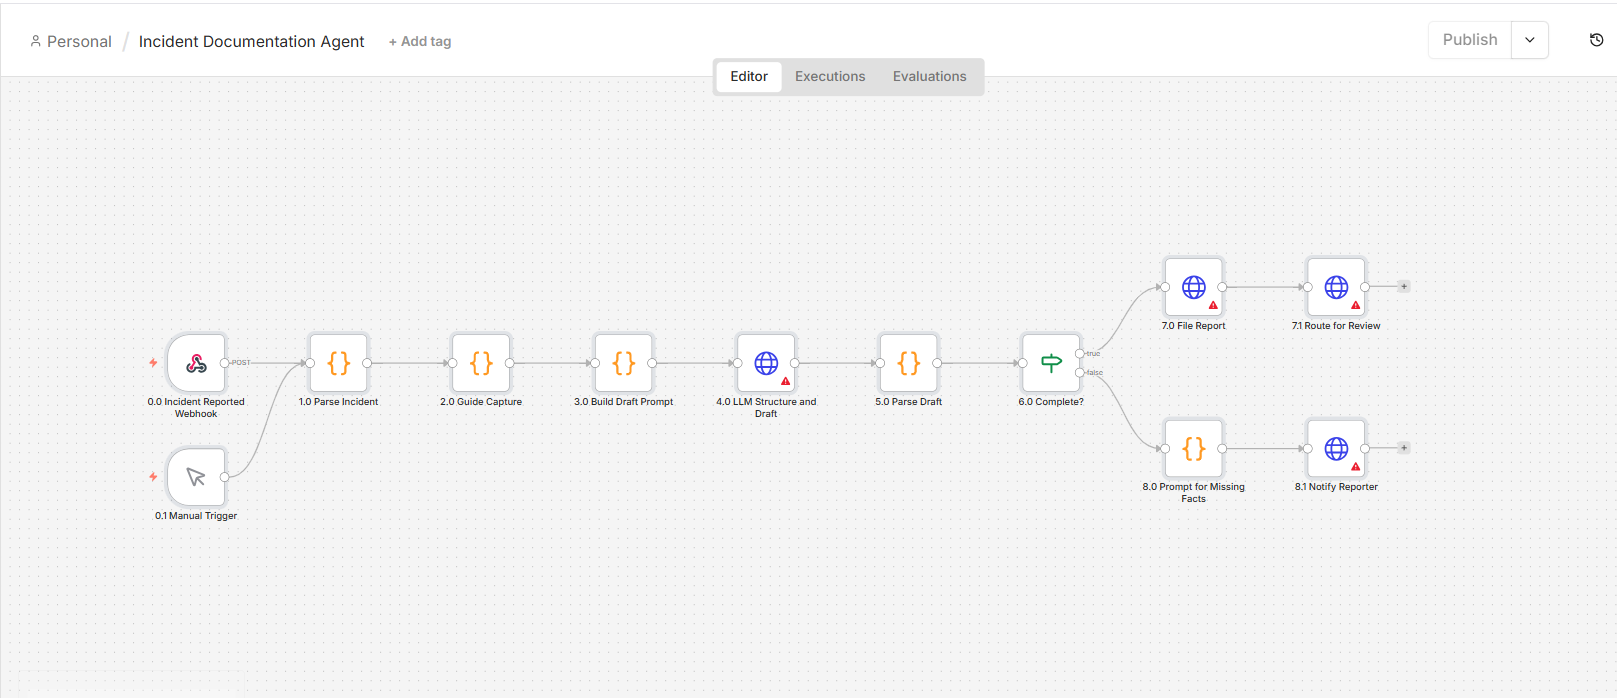
Task: Click the '7.0 File Report' node label
Action: [1194, 326]
